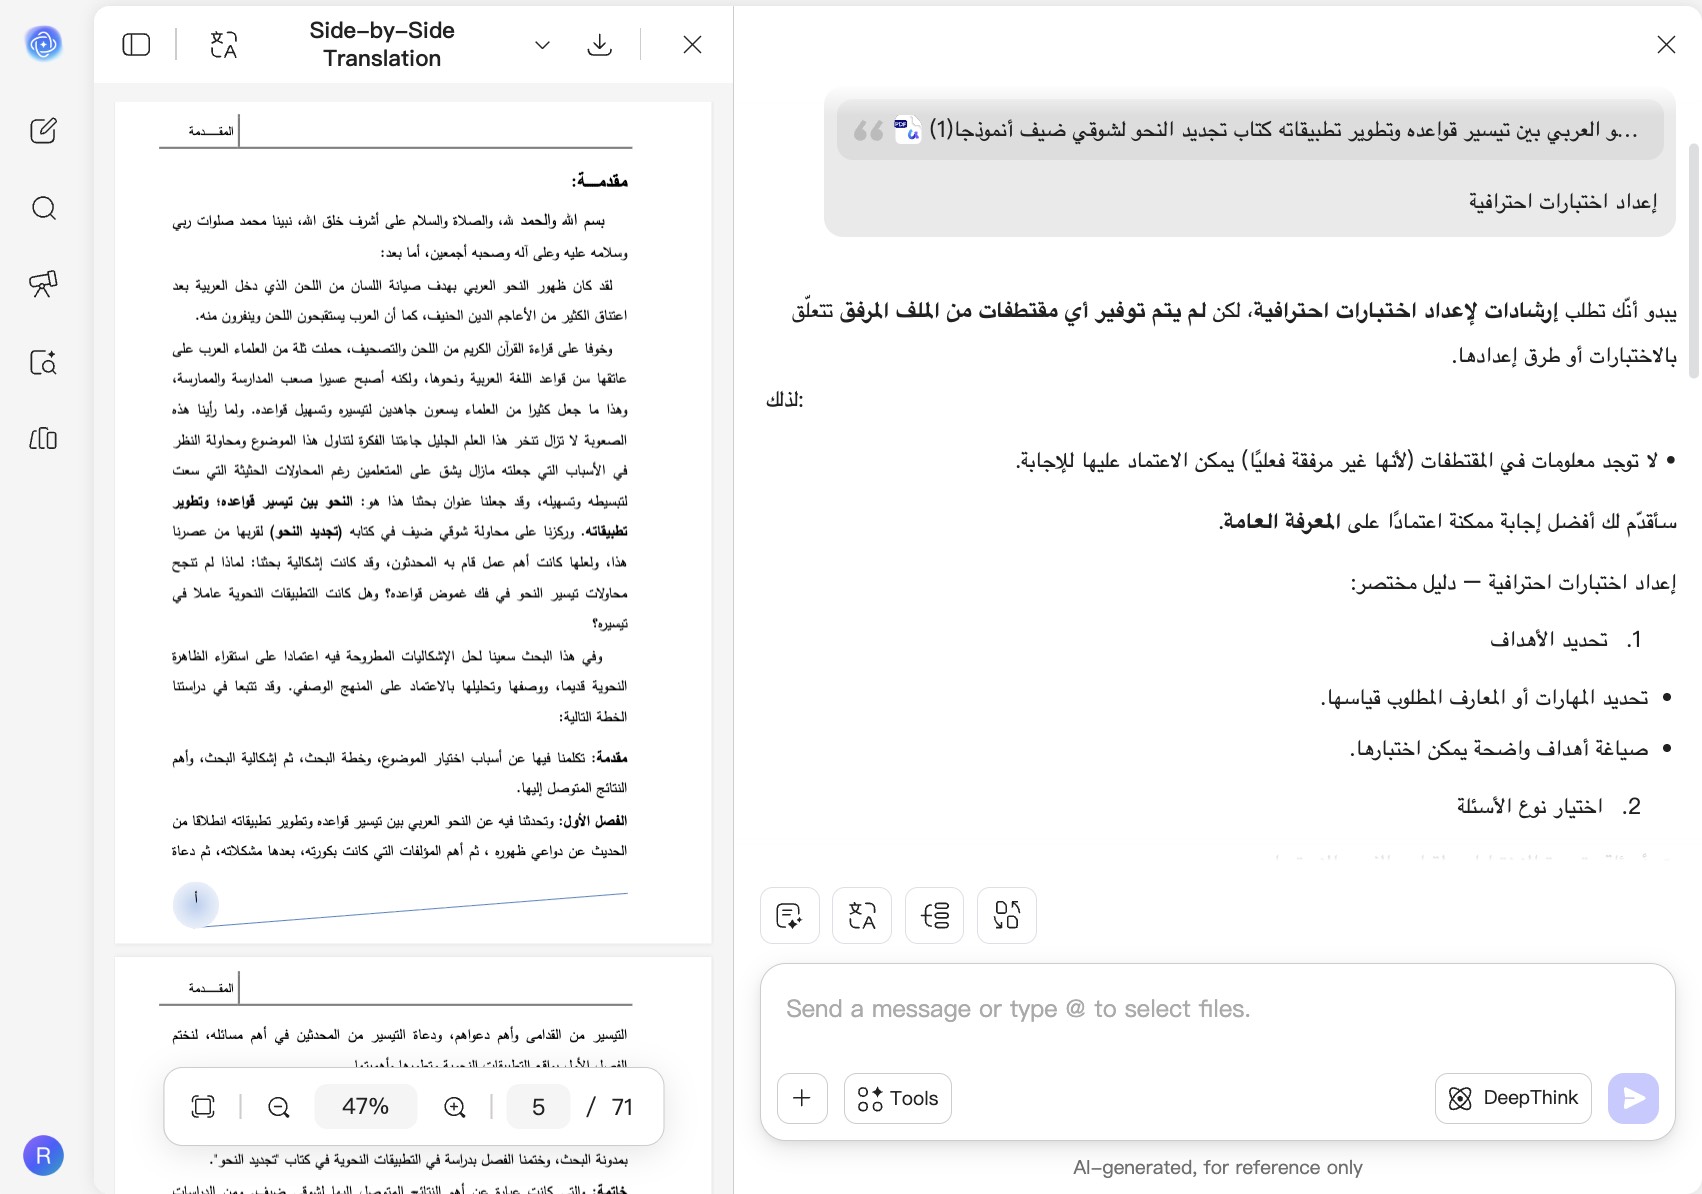
Task: Open the search icon in left sidebar
Action: pos(43,208)
